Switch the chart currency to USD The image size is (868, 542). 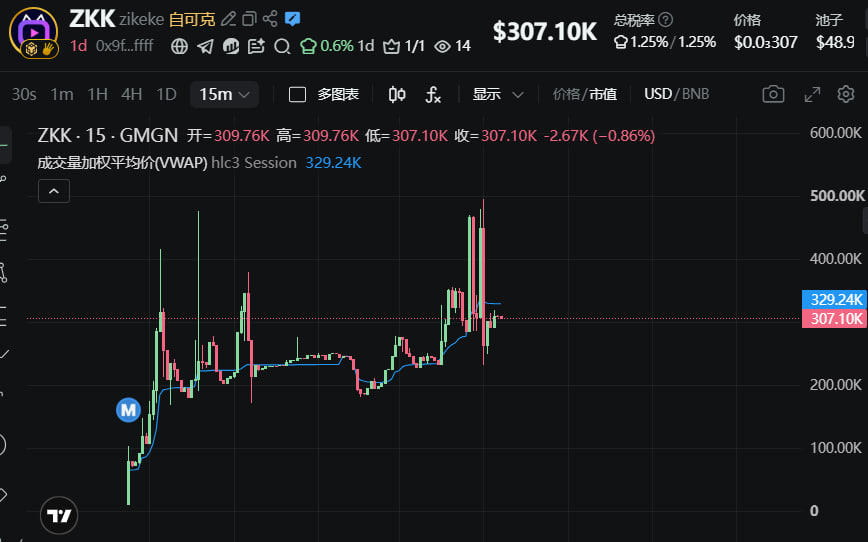(x=658, y=94)
